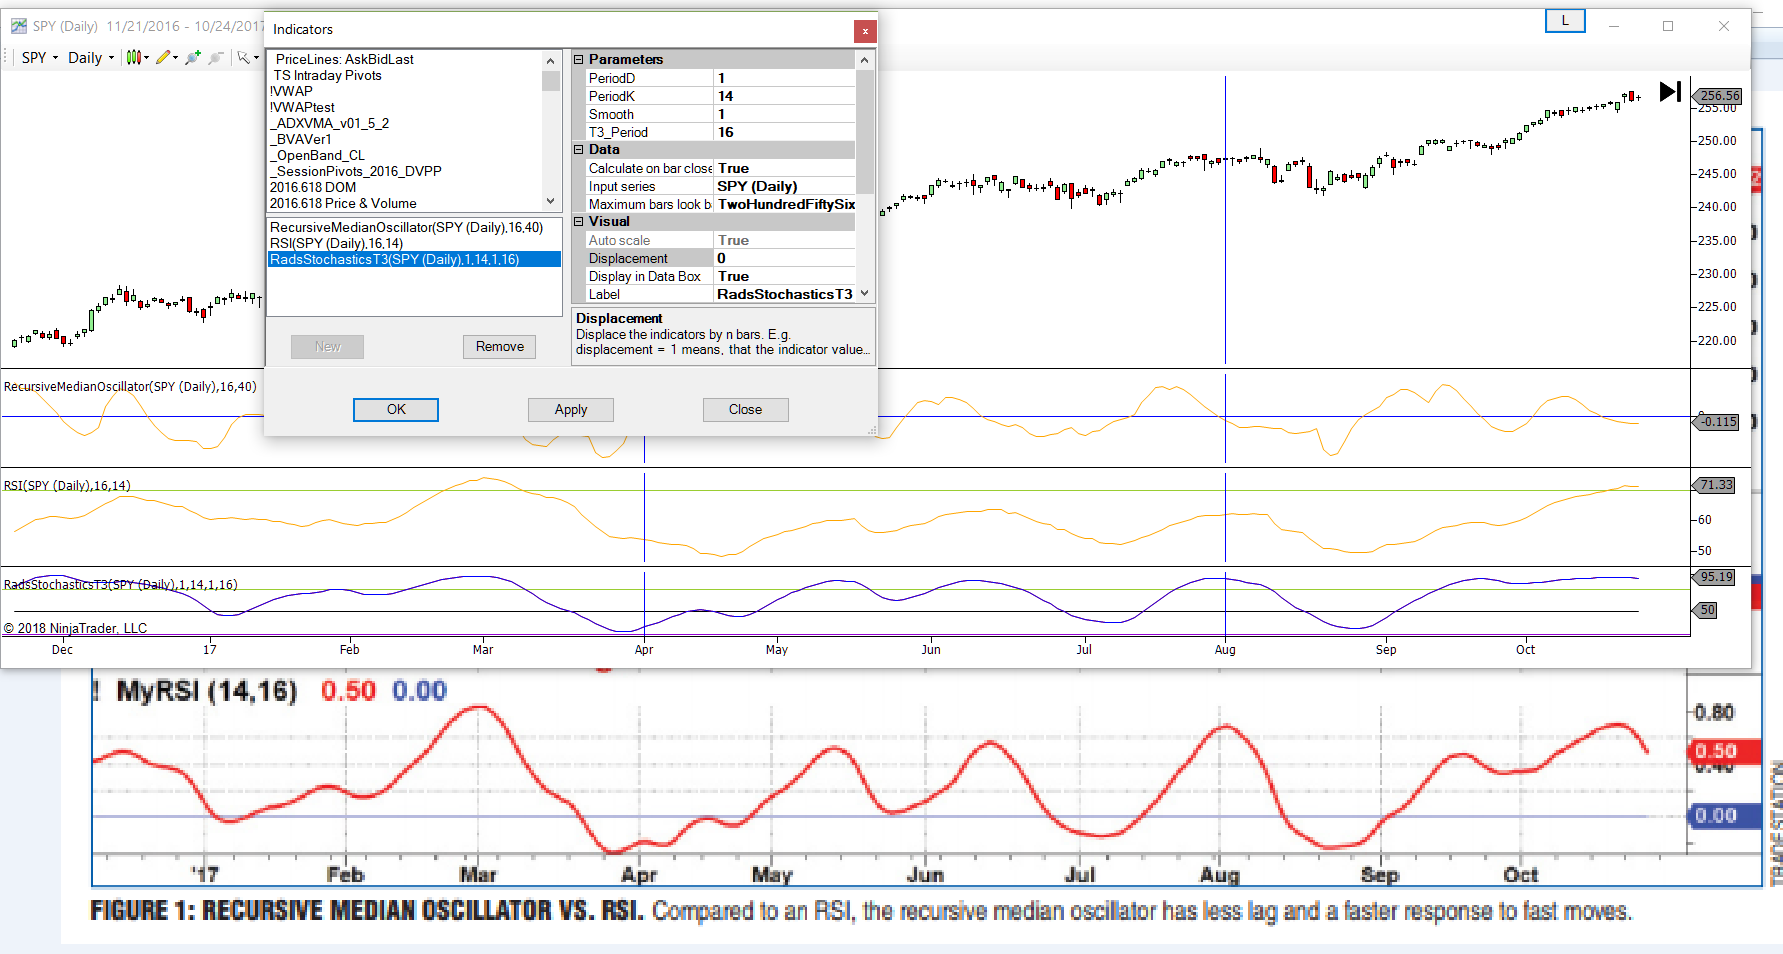1783x954 pixels.
Task: Edit the Label RadsStochasticsT3 field
Action: tap(785, 294)
